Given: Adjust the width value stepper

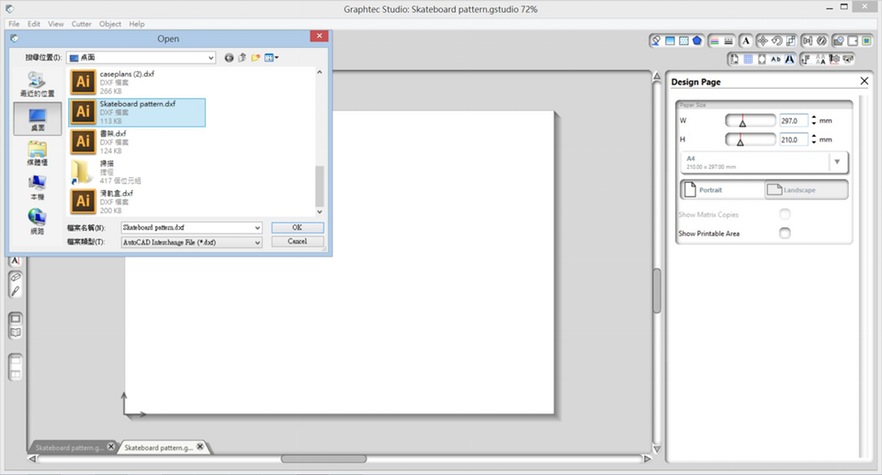Looking at the screenshot, I should click(x=814, y=120).
